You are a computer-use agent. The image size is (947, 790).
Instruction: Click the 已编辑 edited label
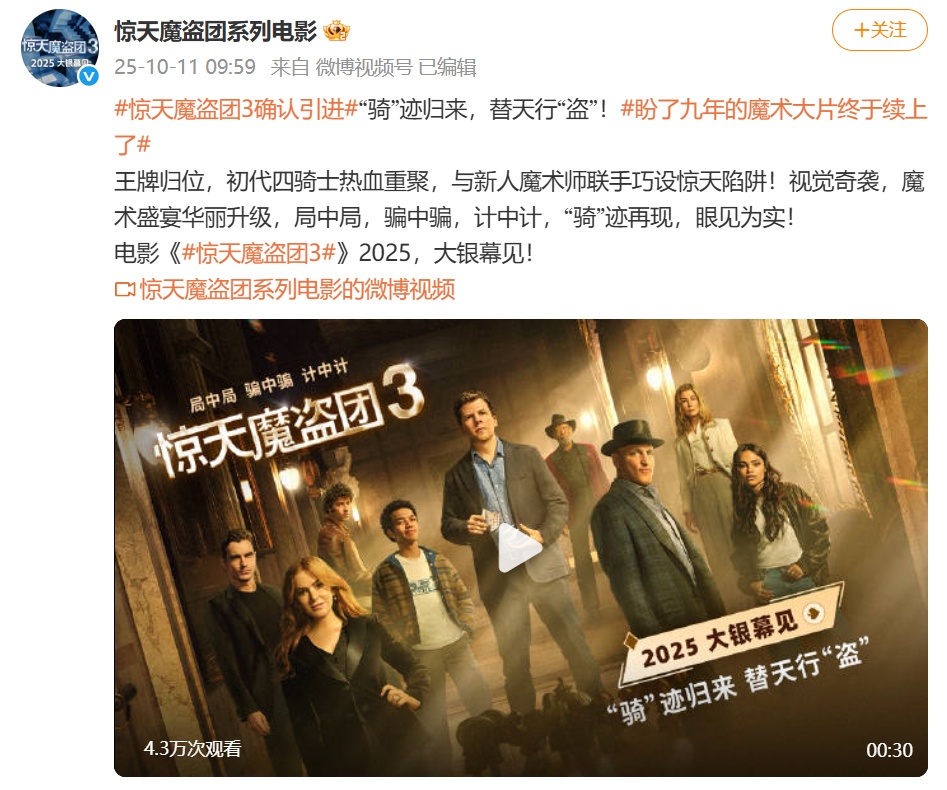pyautogui.click(x=447, y=67)
